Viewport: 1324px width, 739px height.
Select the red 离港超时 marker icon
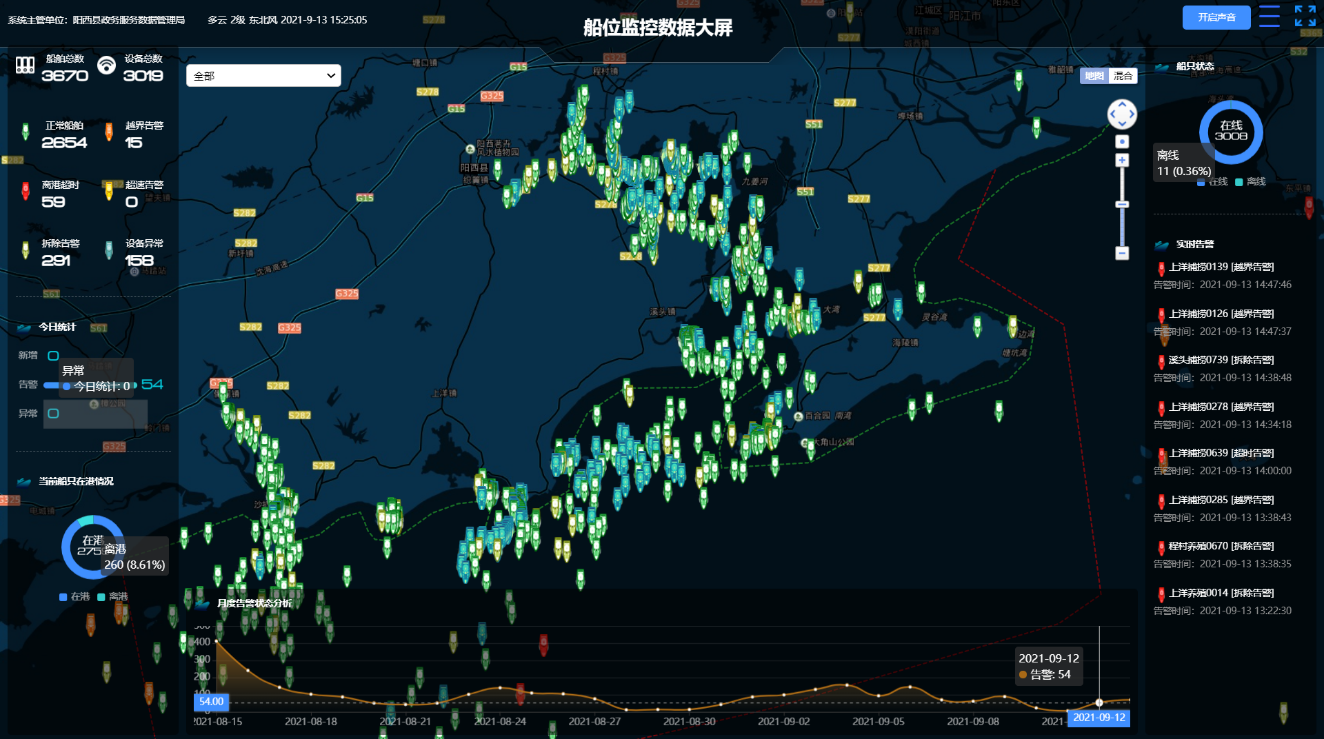point(25,191)
